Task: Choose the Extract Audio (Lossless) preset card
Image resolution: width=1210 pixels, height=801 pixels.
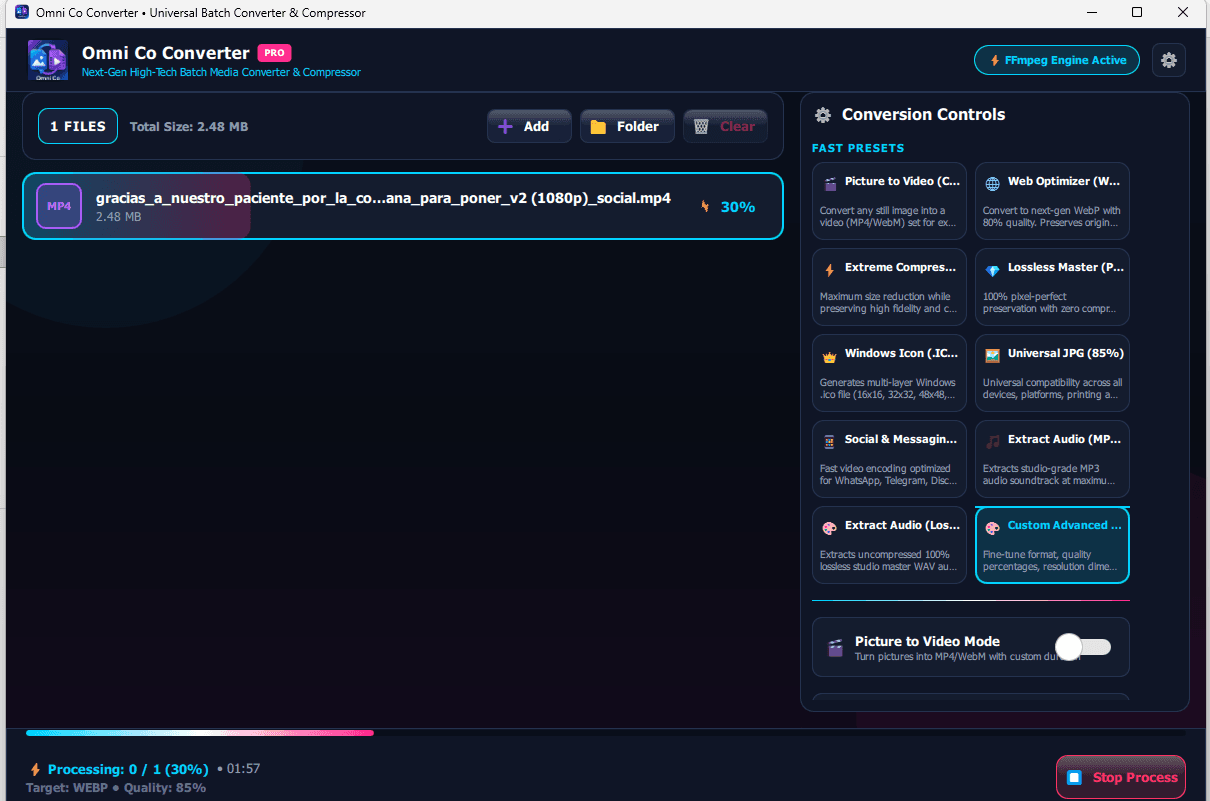Action: pos(890,545)
